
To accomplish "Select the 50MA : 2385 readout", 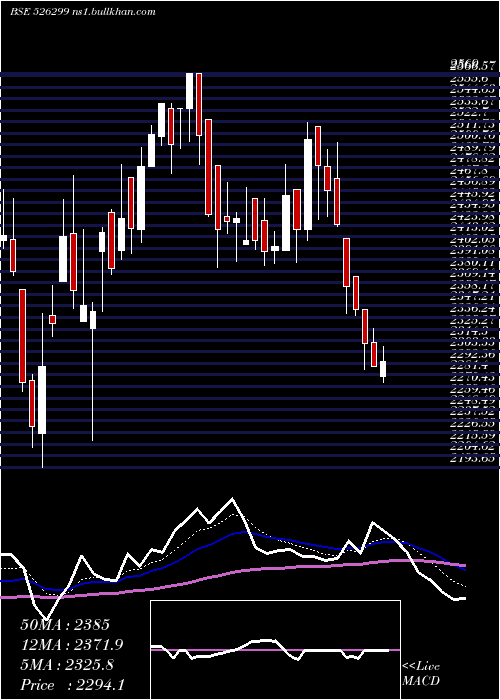I will pos(65,625).
